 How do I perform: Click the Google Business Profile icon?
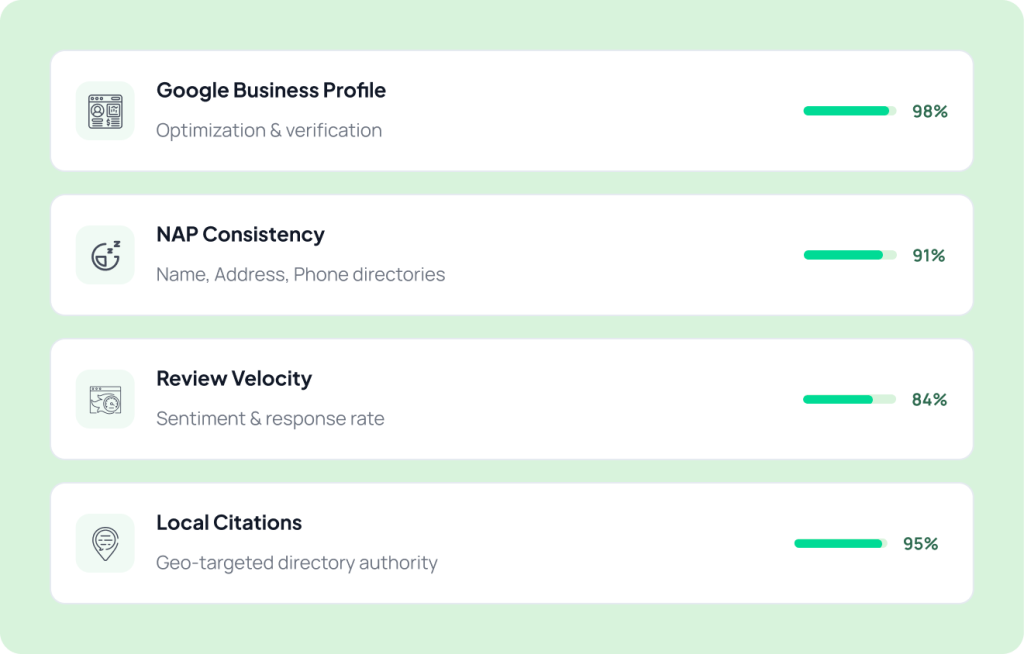click(105, 111)
